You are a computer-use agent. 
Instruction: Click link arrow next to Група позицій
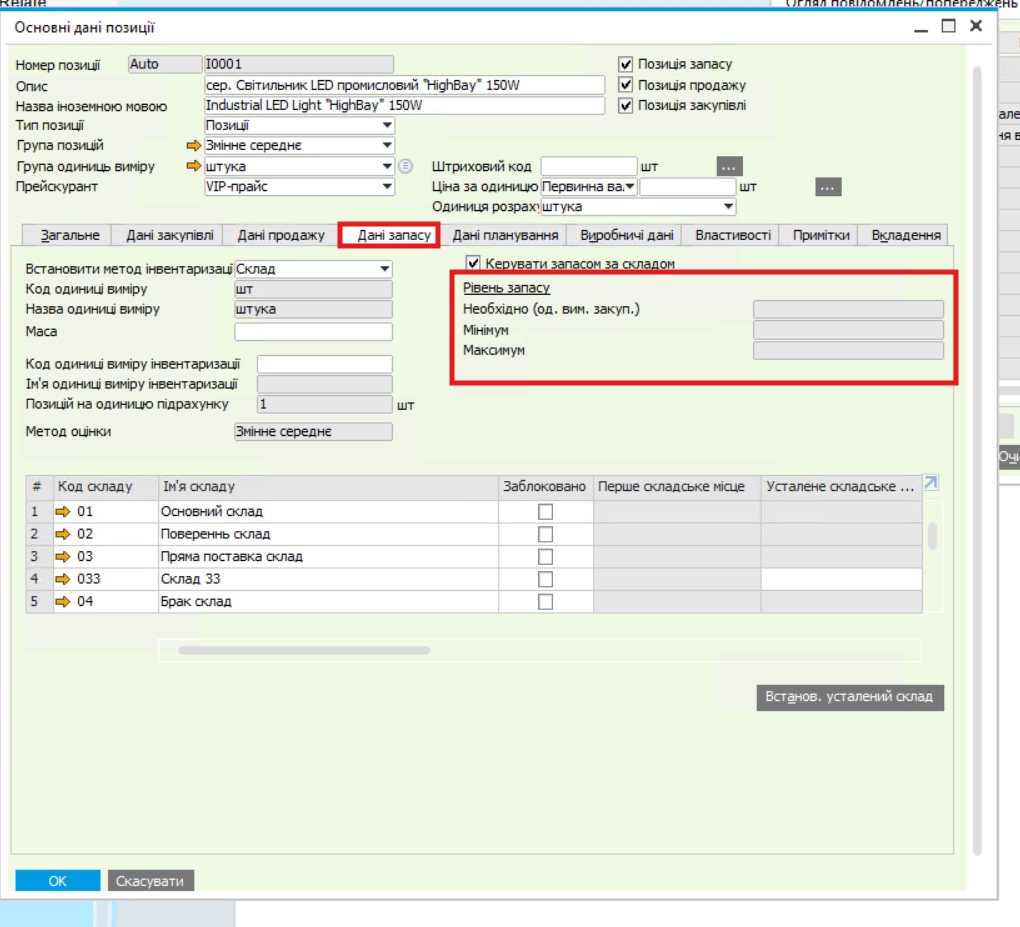(x=193, y=146)
